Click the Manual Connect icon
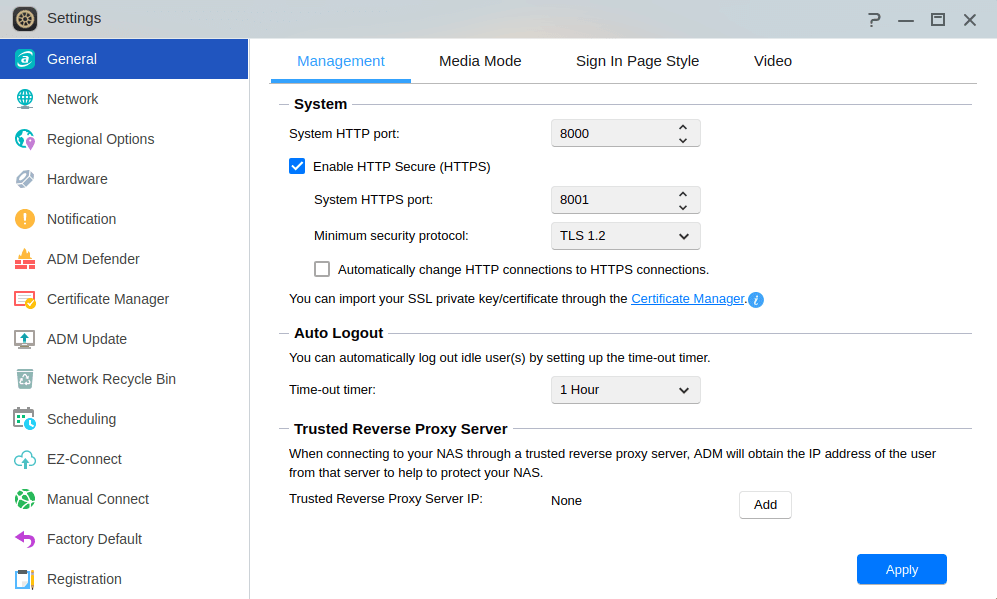 (25, 499)
